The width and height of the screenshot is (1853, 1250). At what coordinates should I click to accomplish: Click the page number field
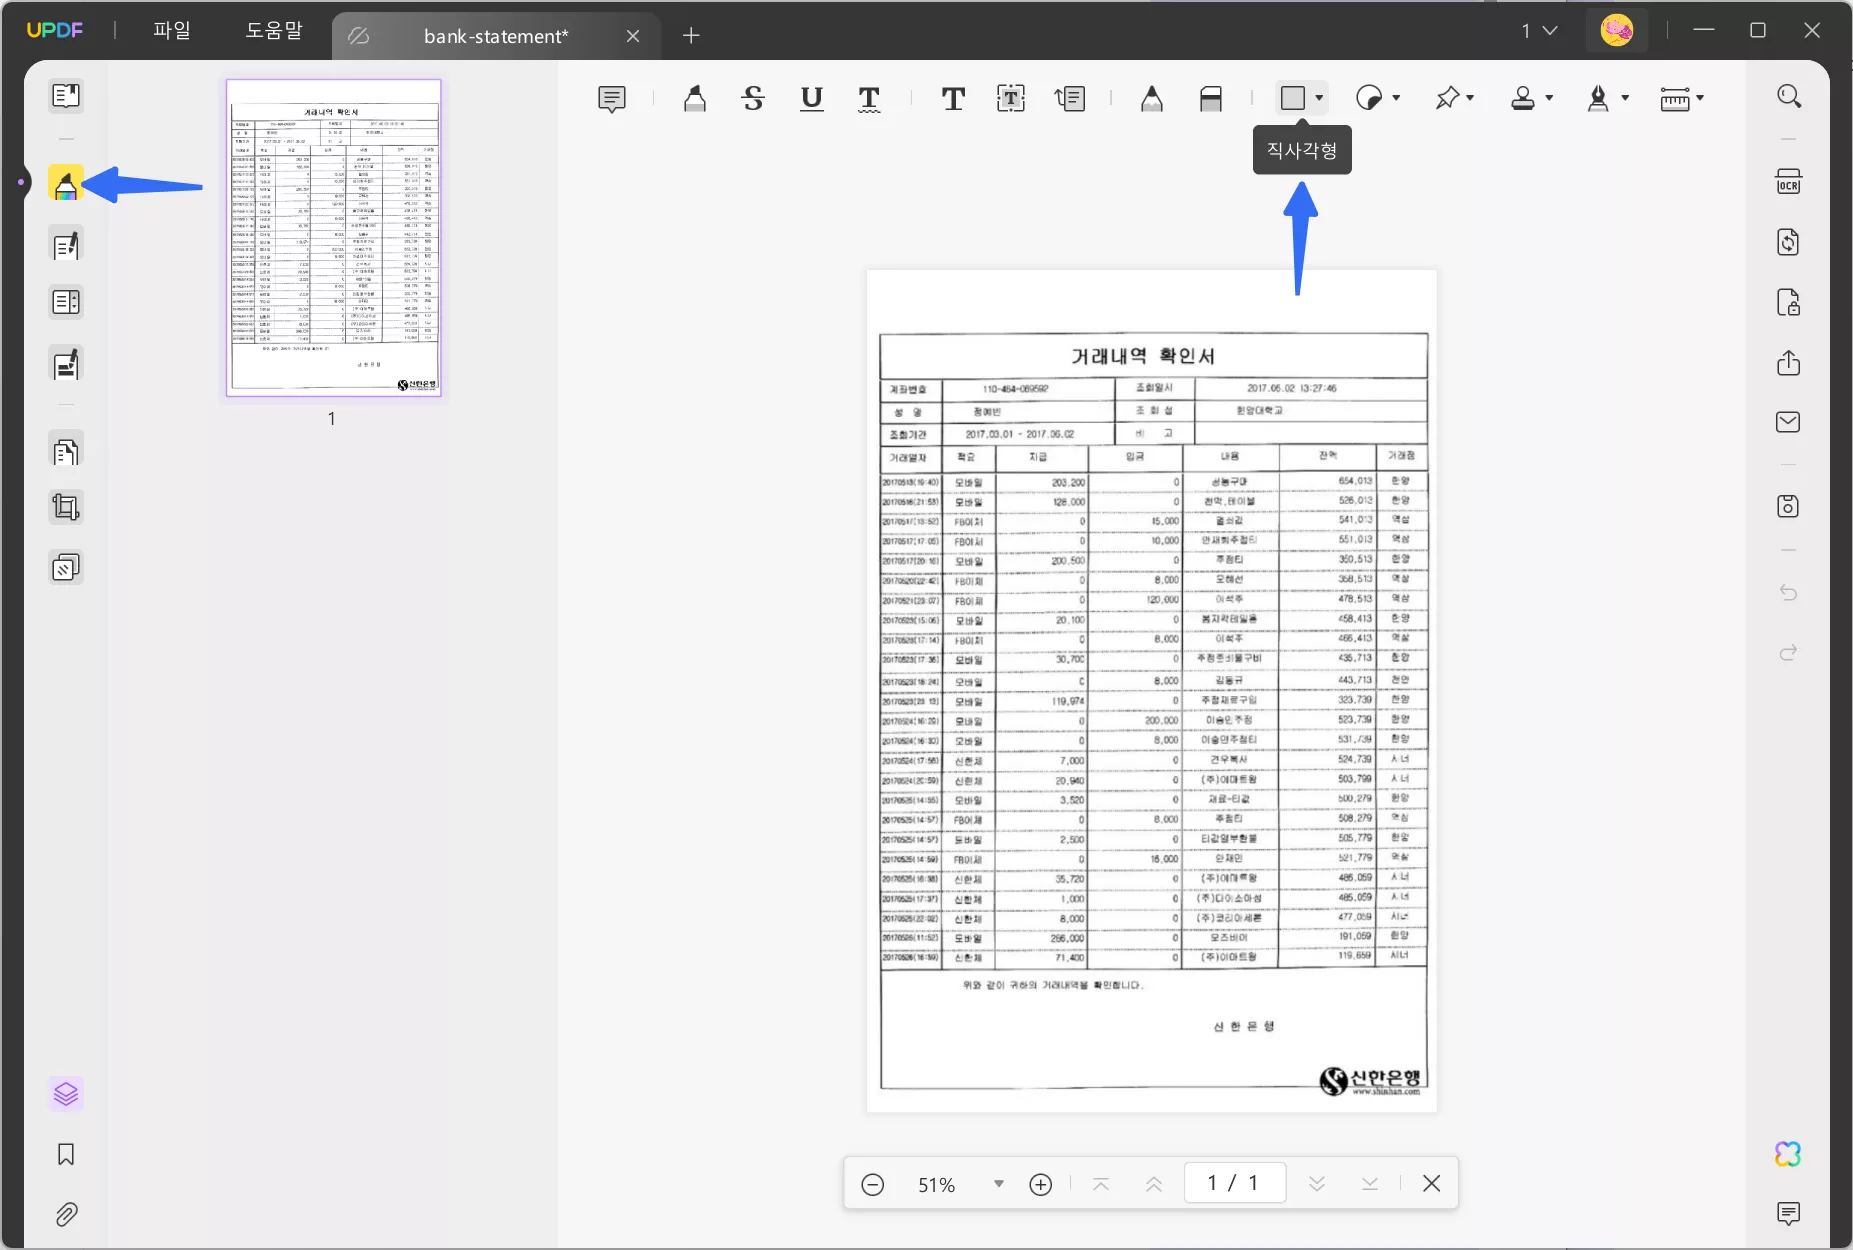pos(1234,1184)
